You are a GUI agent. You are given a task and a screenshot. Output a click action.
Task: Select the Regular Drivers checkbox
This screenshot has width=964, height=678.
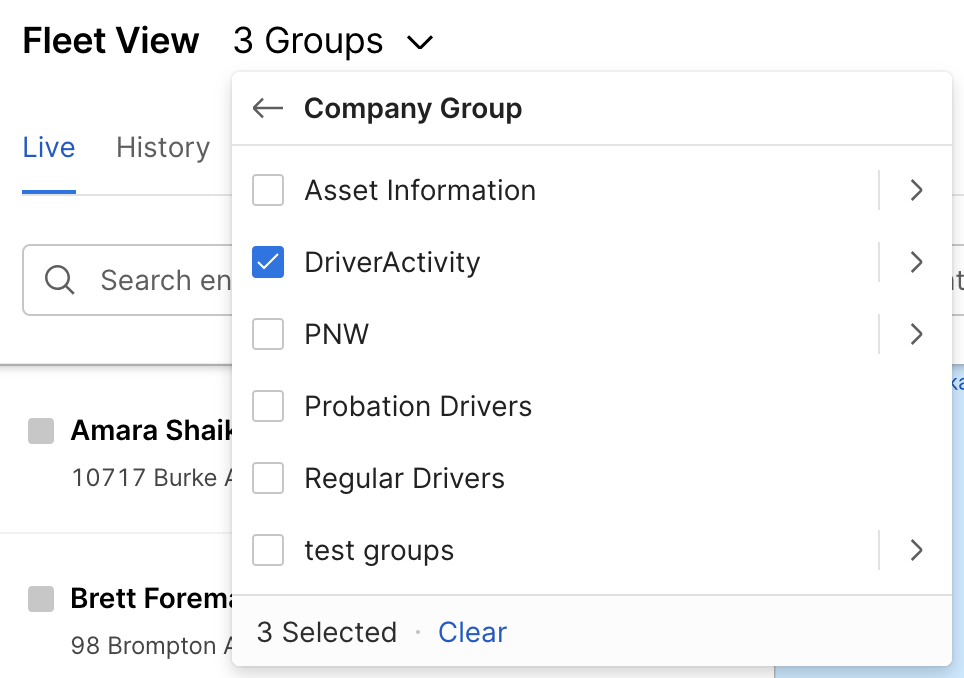pos(268,478)
